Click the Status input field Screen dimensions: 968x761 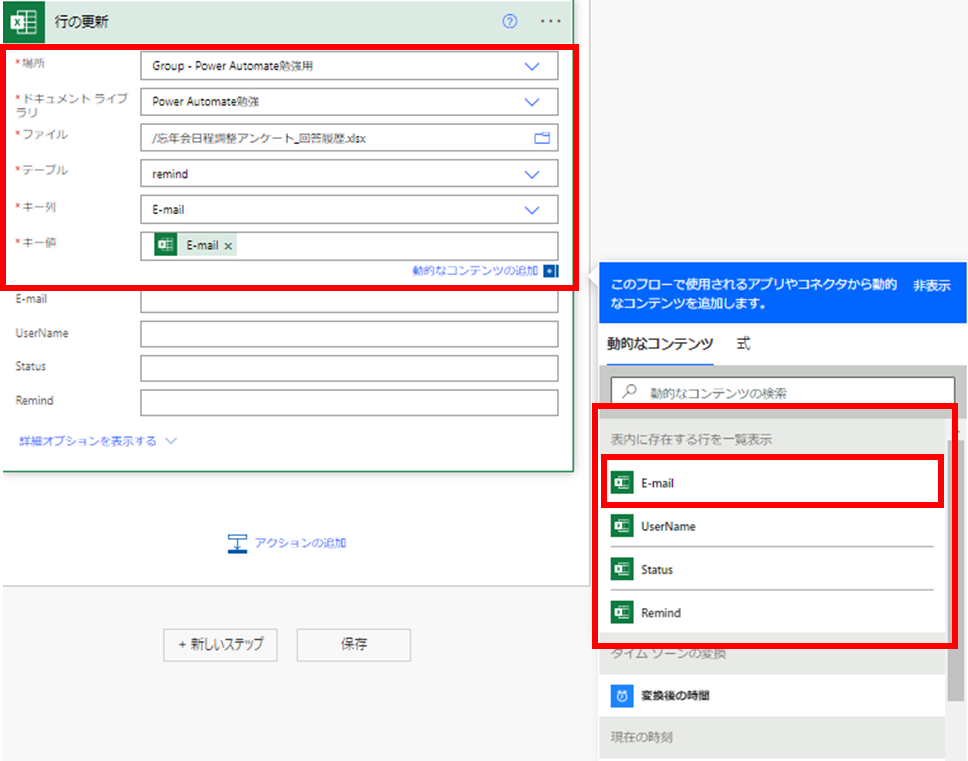point(349,368)
